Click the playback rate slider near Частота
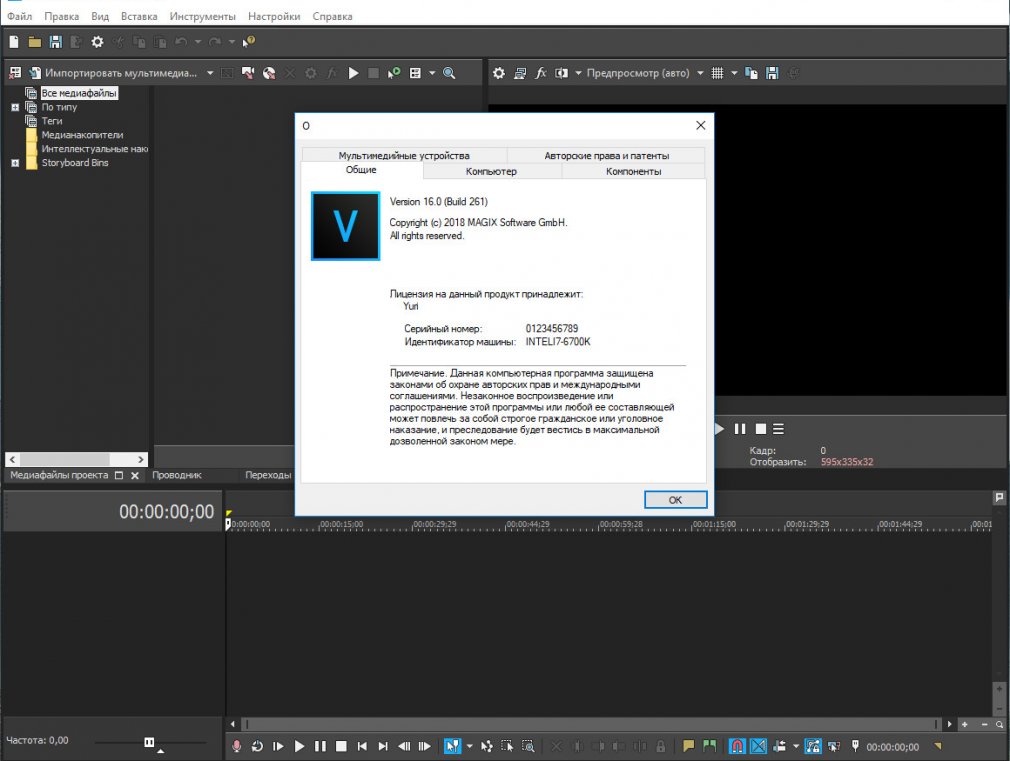This screenshot has width=1010, height=761. pyautogui.click(x=149, y=742)
